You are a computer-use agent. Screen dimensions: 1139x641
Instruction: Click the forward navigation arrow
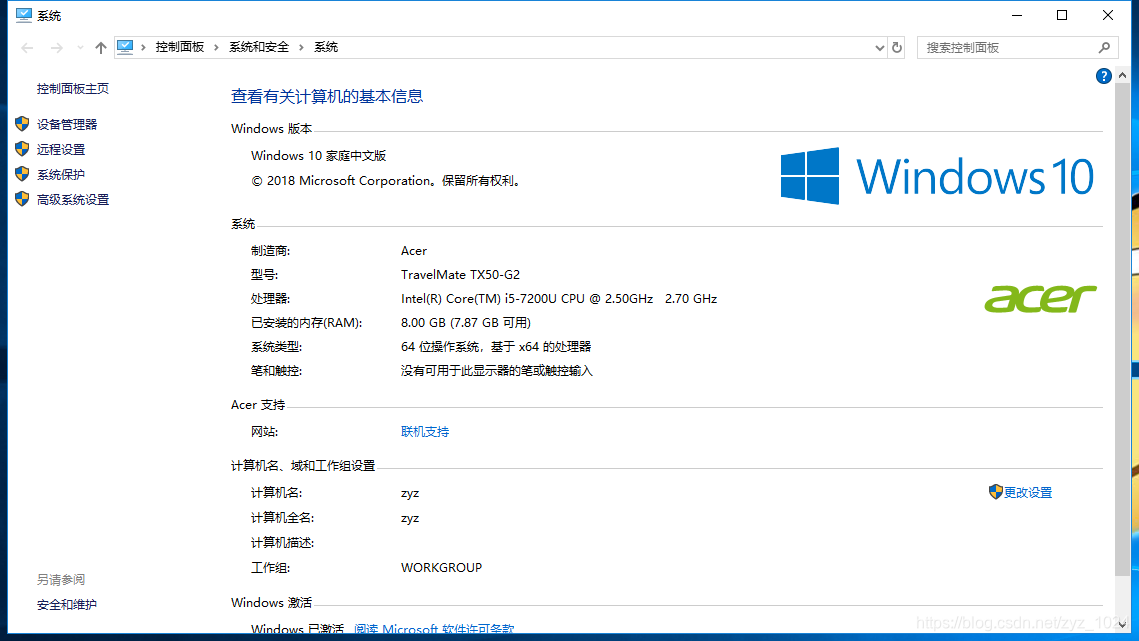56,47
